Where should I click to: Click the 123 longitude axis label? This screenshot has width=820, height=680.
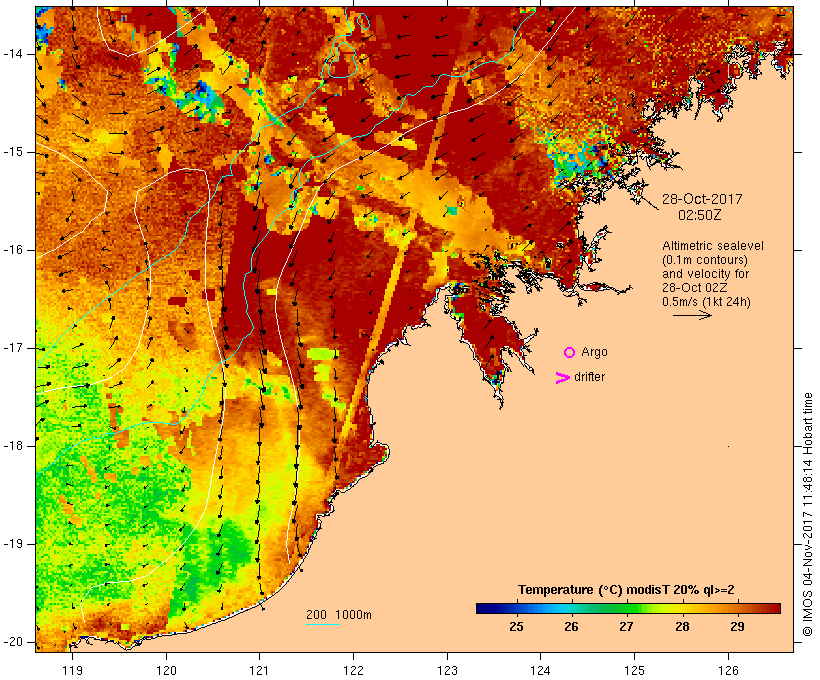click(x=447, y=670)
